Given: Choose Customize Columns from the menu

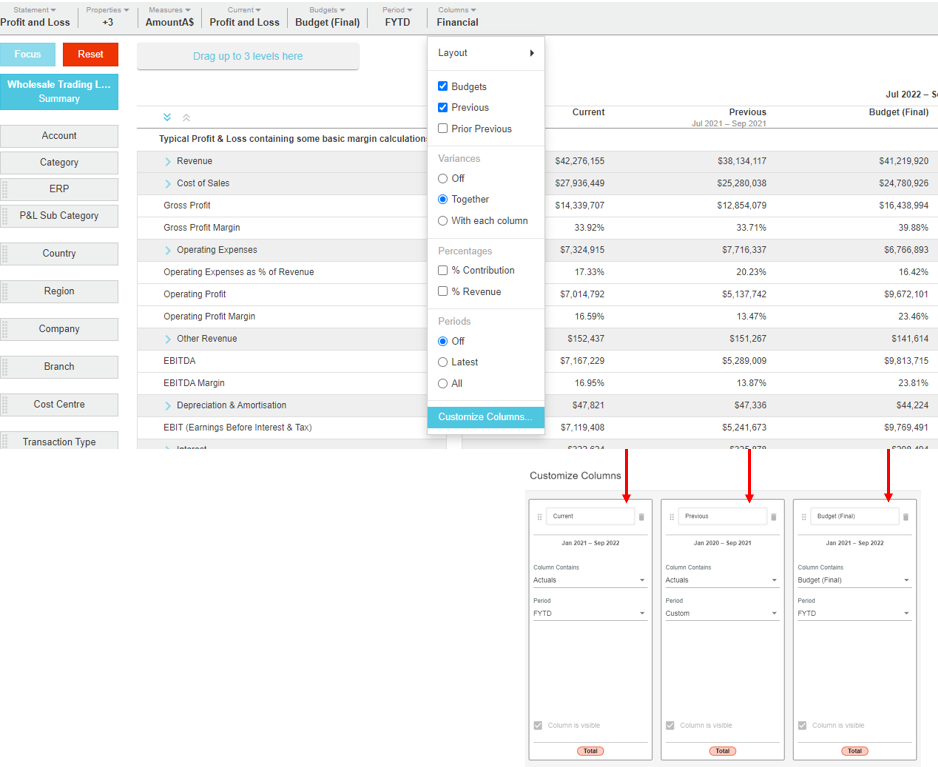Looking at the screenshot, I should (x=485, y=417).
